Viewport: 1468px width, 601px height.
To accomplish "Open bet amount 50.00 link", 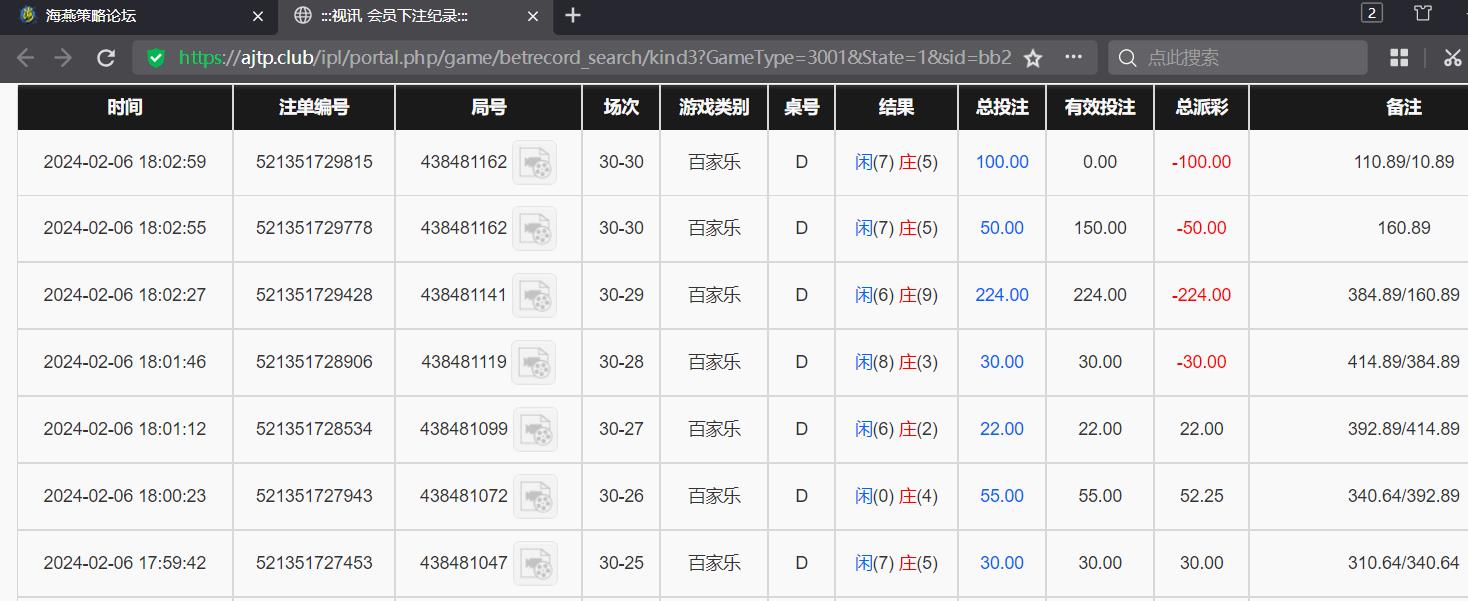I will pyautogui.click(x=1002, y=228).
